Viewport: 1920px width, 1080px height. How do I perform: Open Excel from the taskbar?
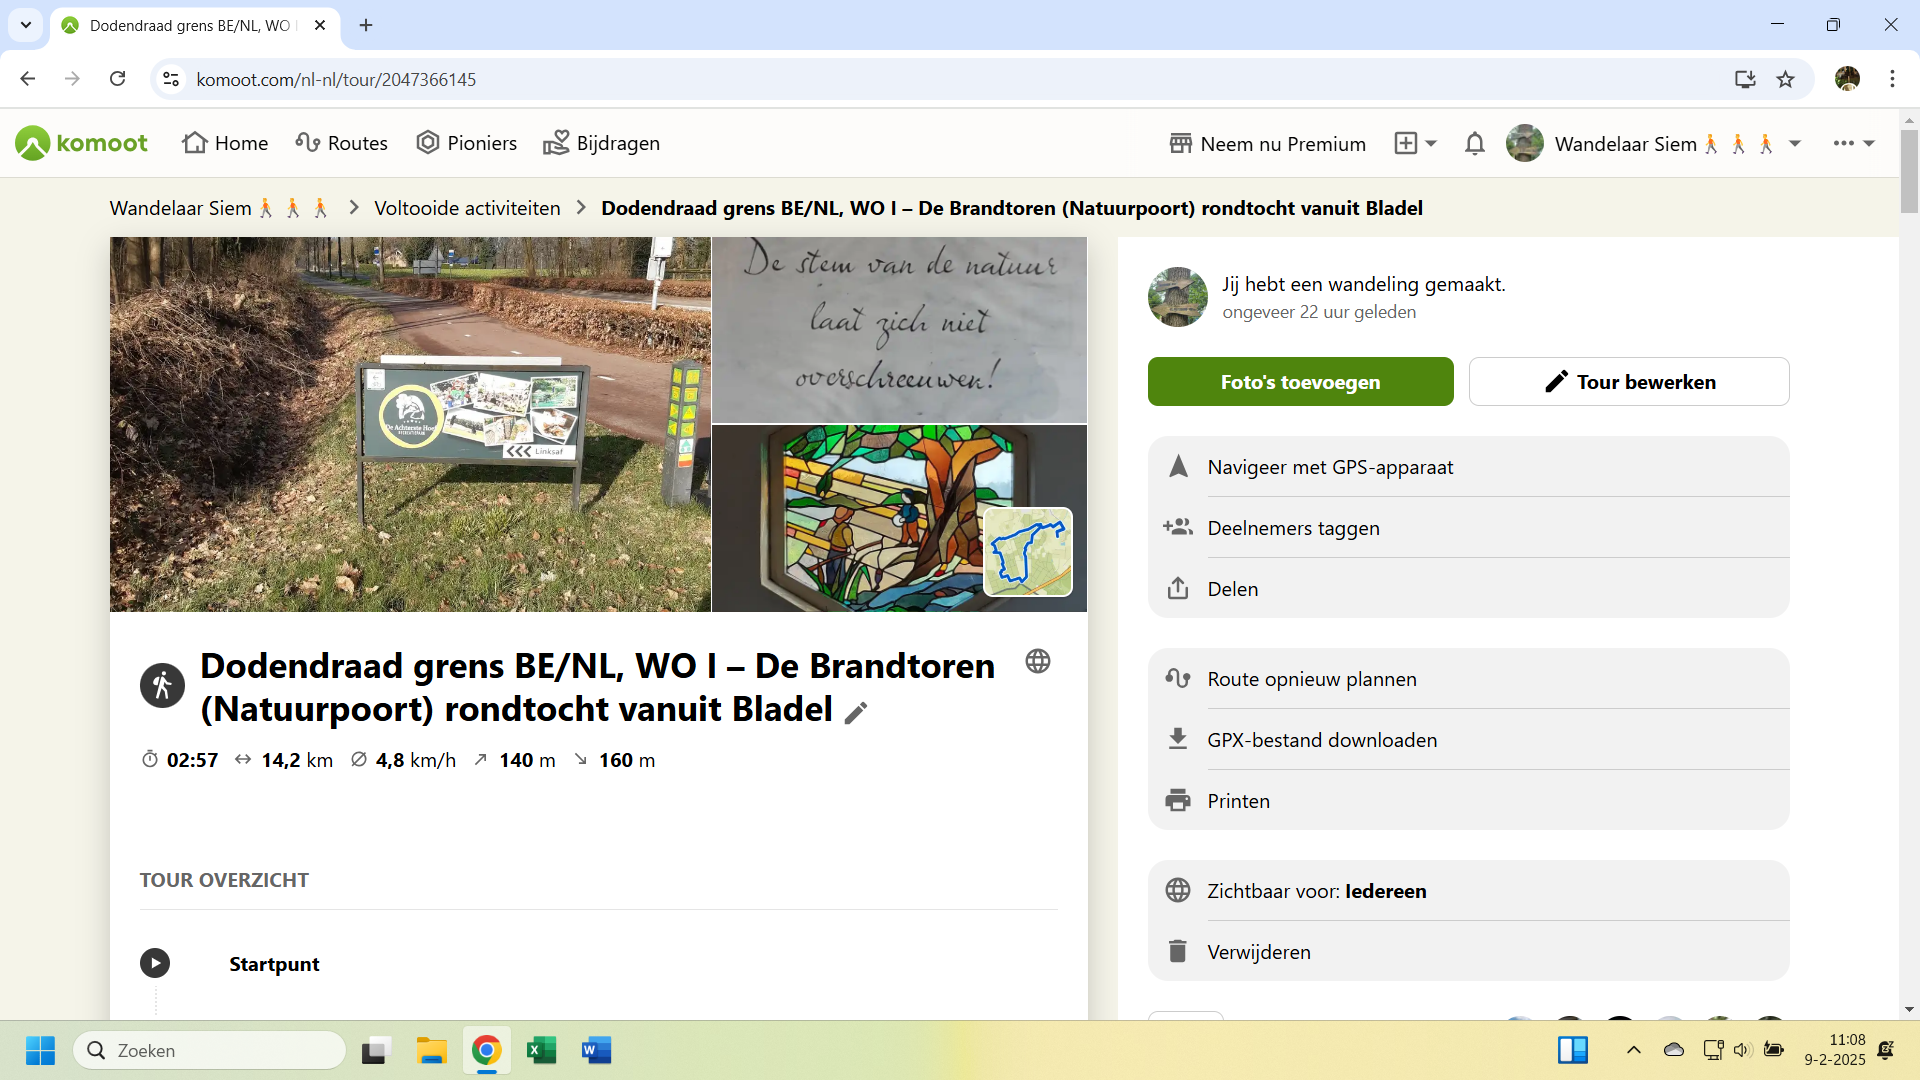pos(541,1050)
